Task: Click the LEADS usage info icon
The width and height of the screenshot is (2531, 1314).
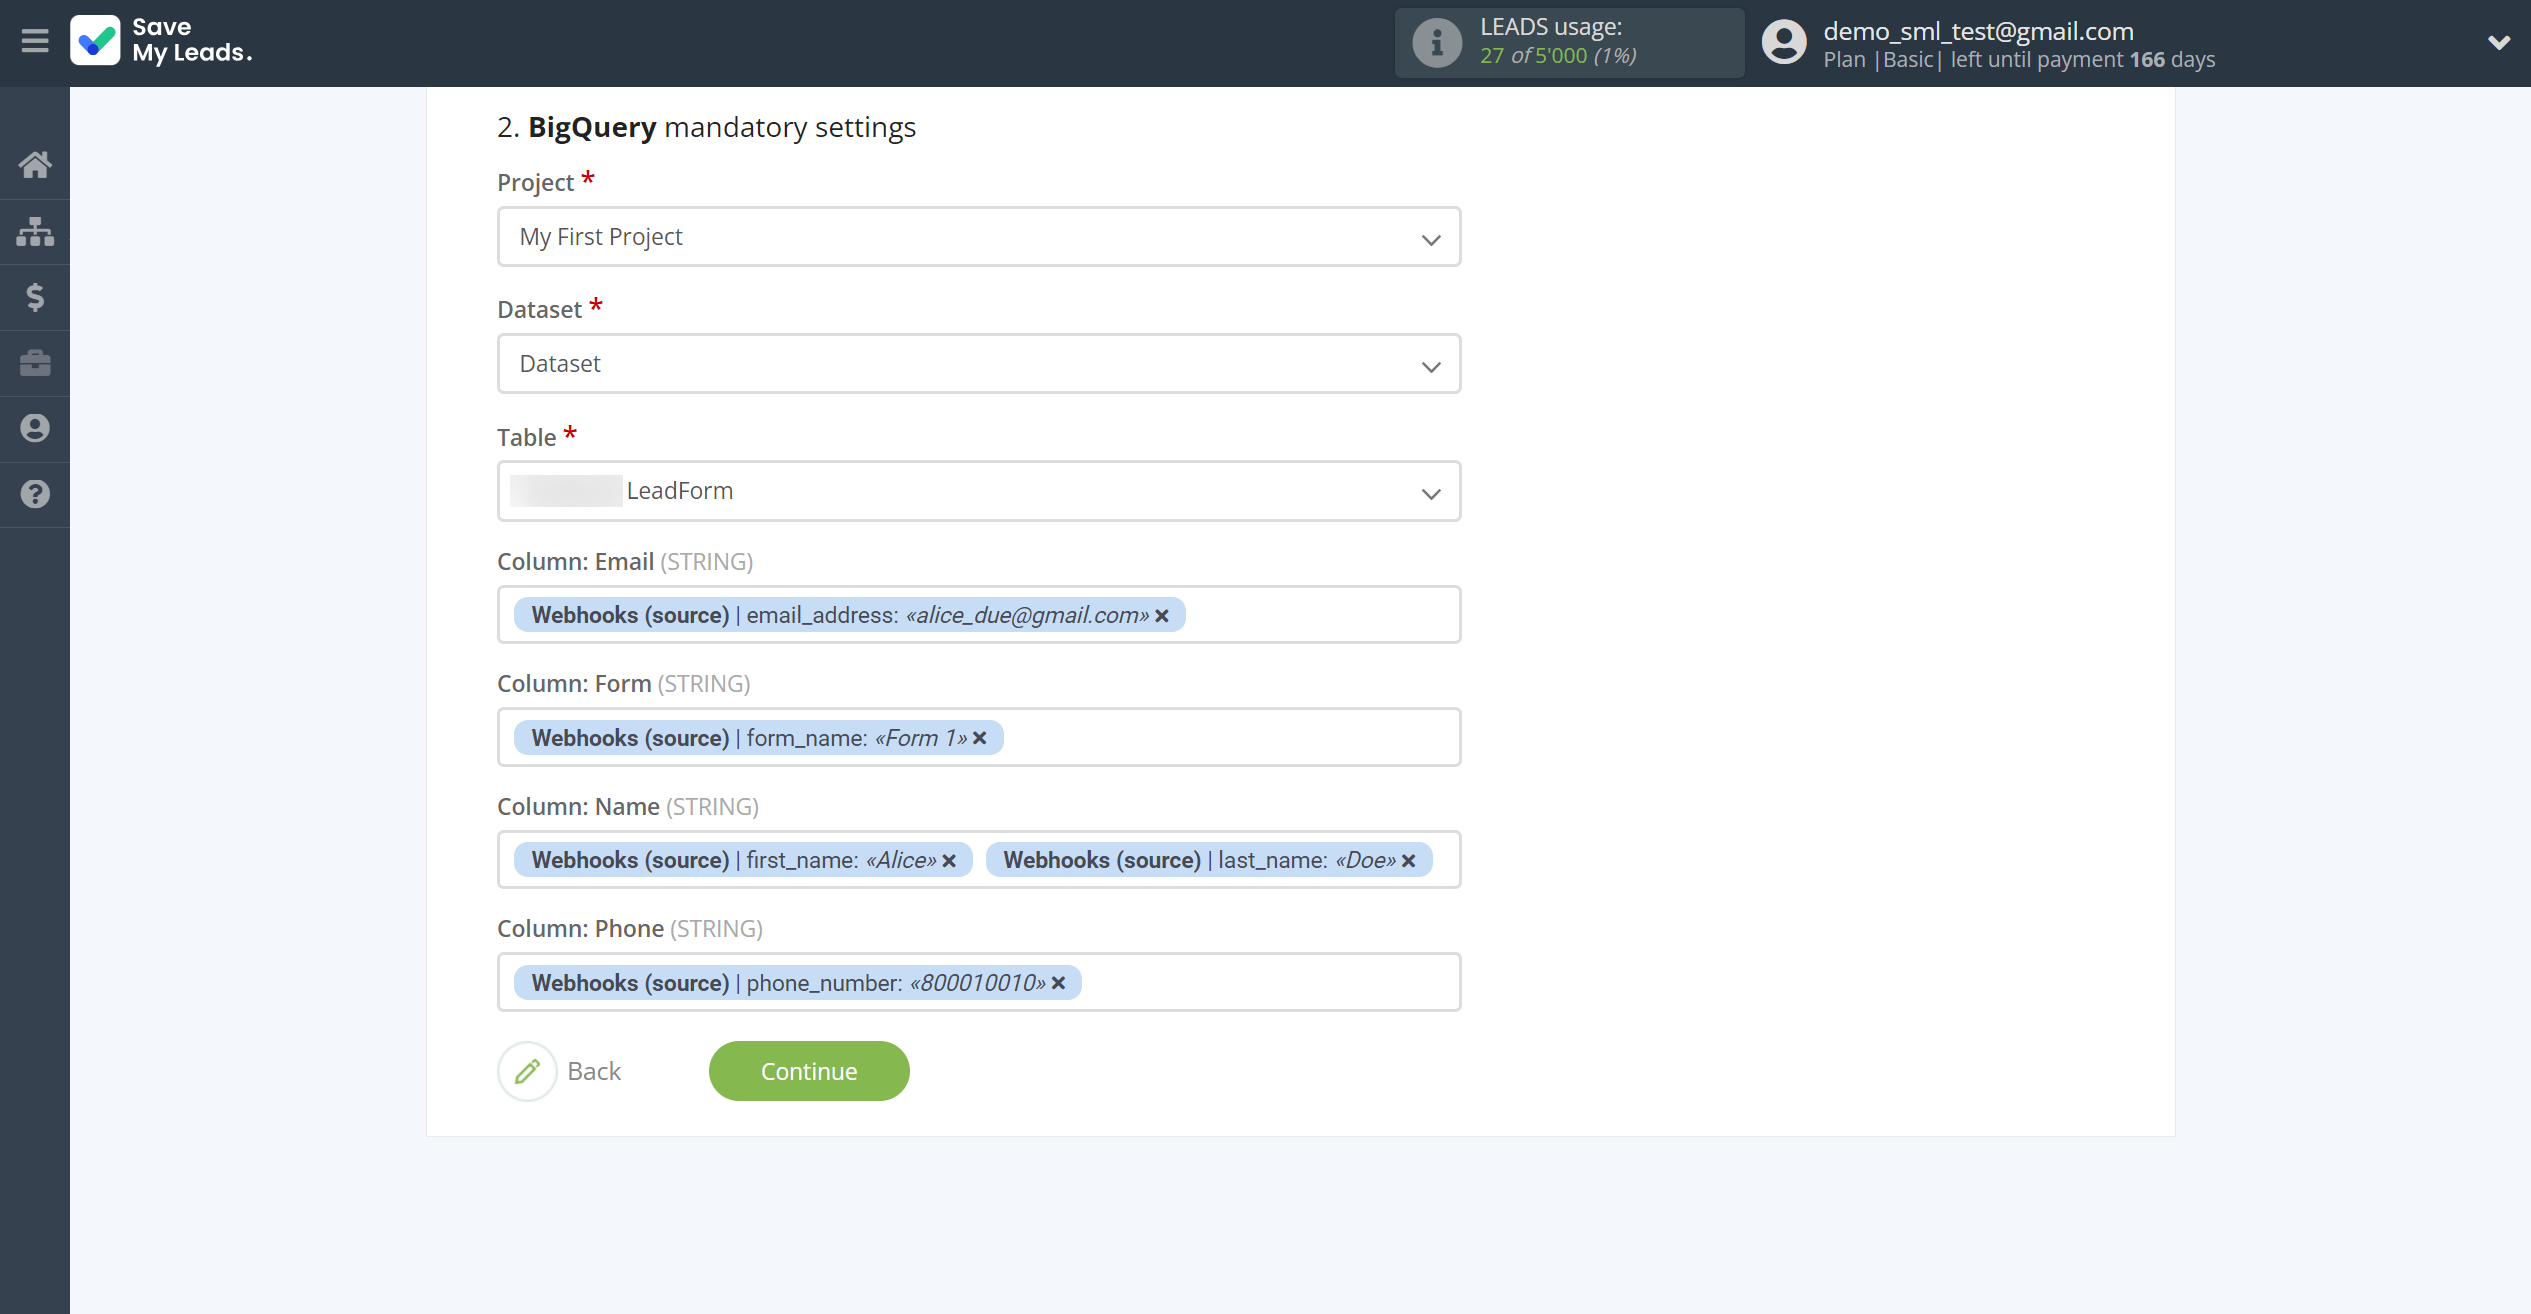Action: [x=1437, y=43]
